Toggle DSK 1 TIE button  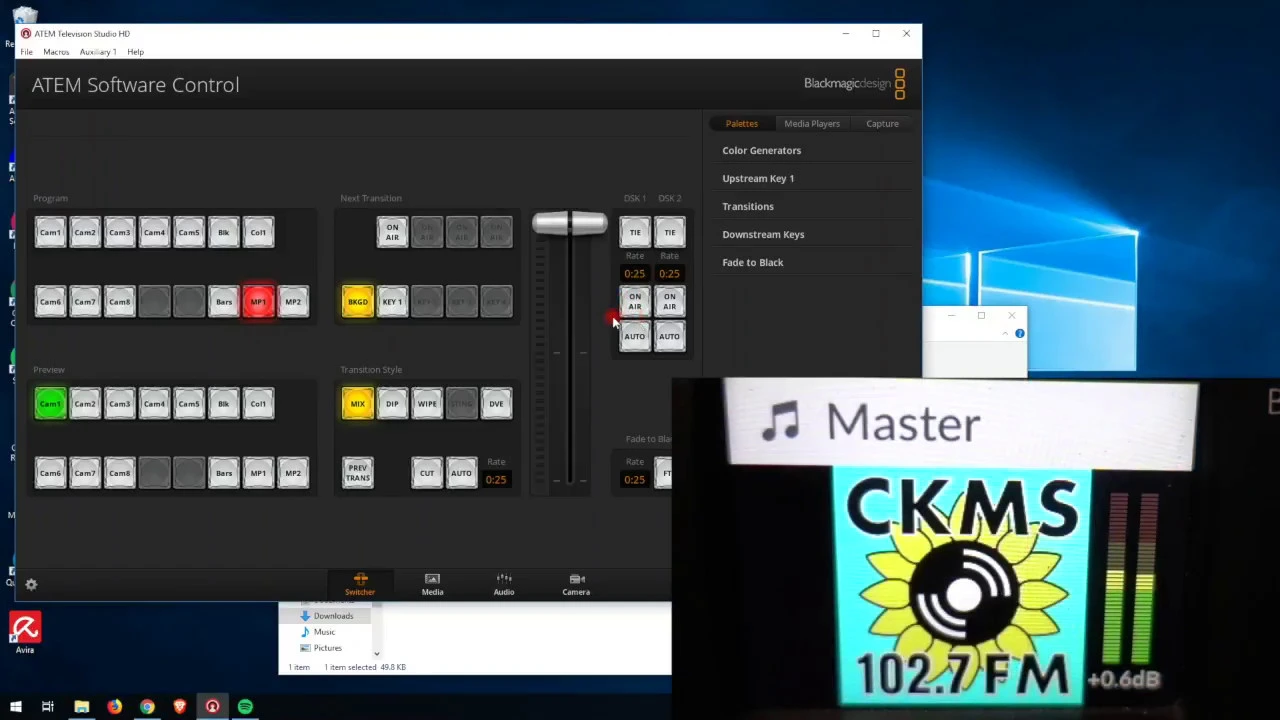point(635,232)
